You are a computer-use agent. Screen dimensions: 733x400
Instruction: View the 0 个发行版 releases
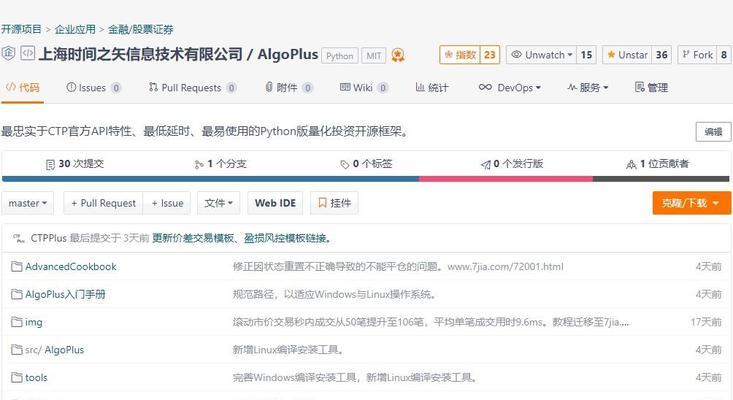[512, 164]
